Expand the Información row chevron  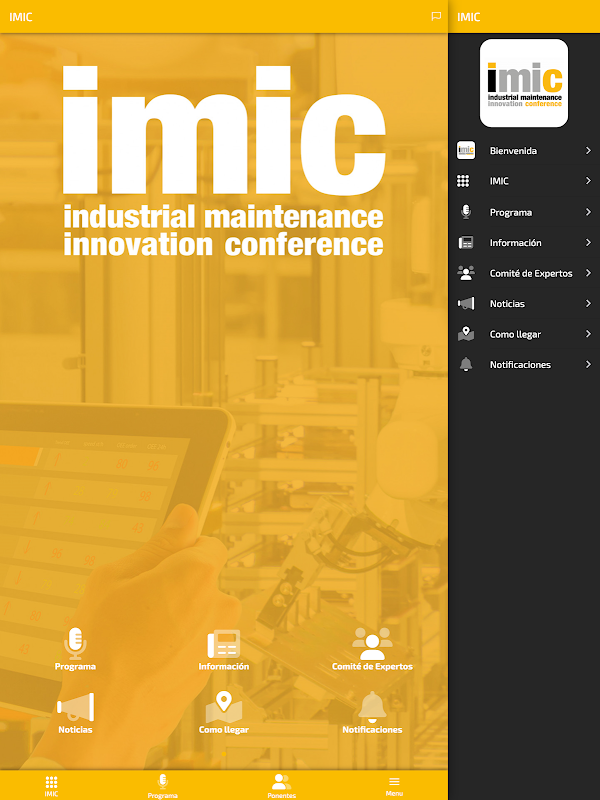pyautogui.click(x=588, y=242)
